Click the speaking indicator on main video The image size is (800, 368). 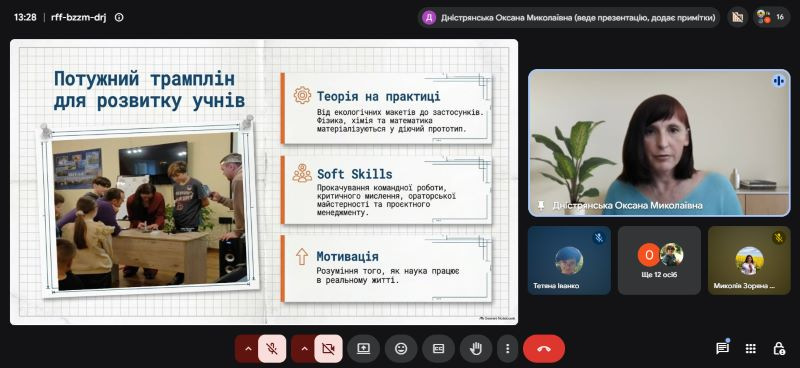778,81
